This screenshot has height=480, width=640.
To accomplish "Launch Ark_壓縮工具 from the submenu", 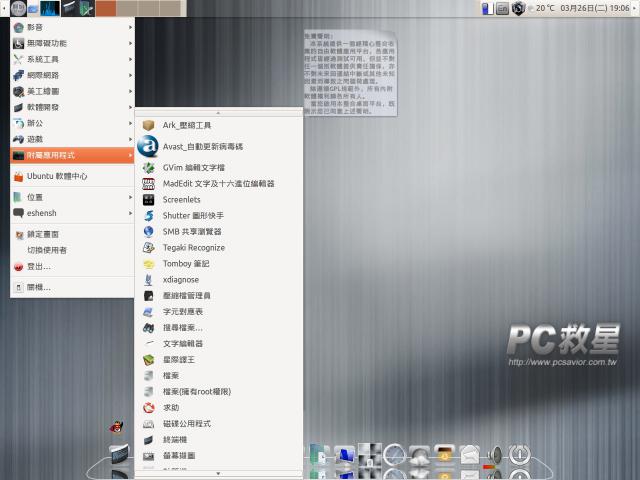I will point(187,125).
